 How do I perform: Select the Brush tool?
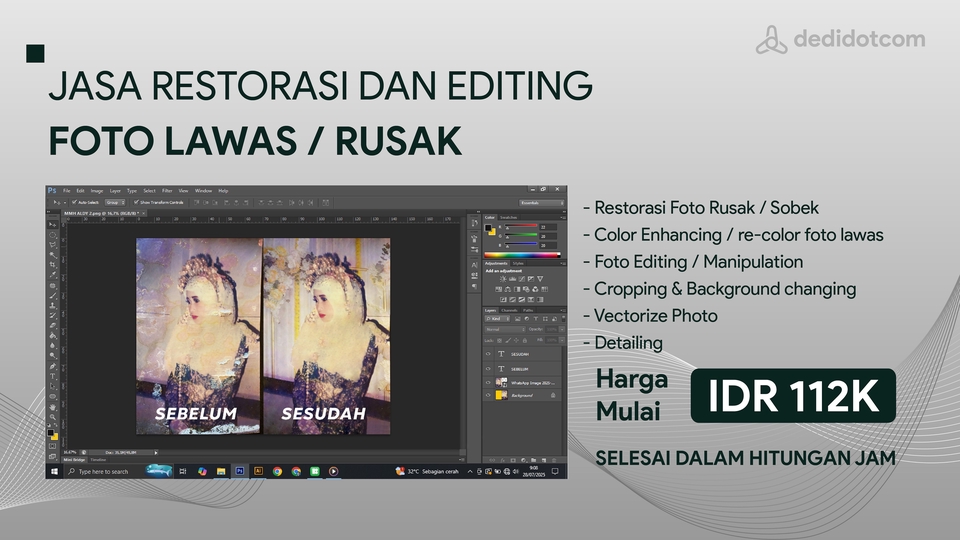coord(53,296)
